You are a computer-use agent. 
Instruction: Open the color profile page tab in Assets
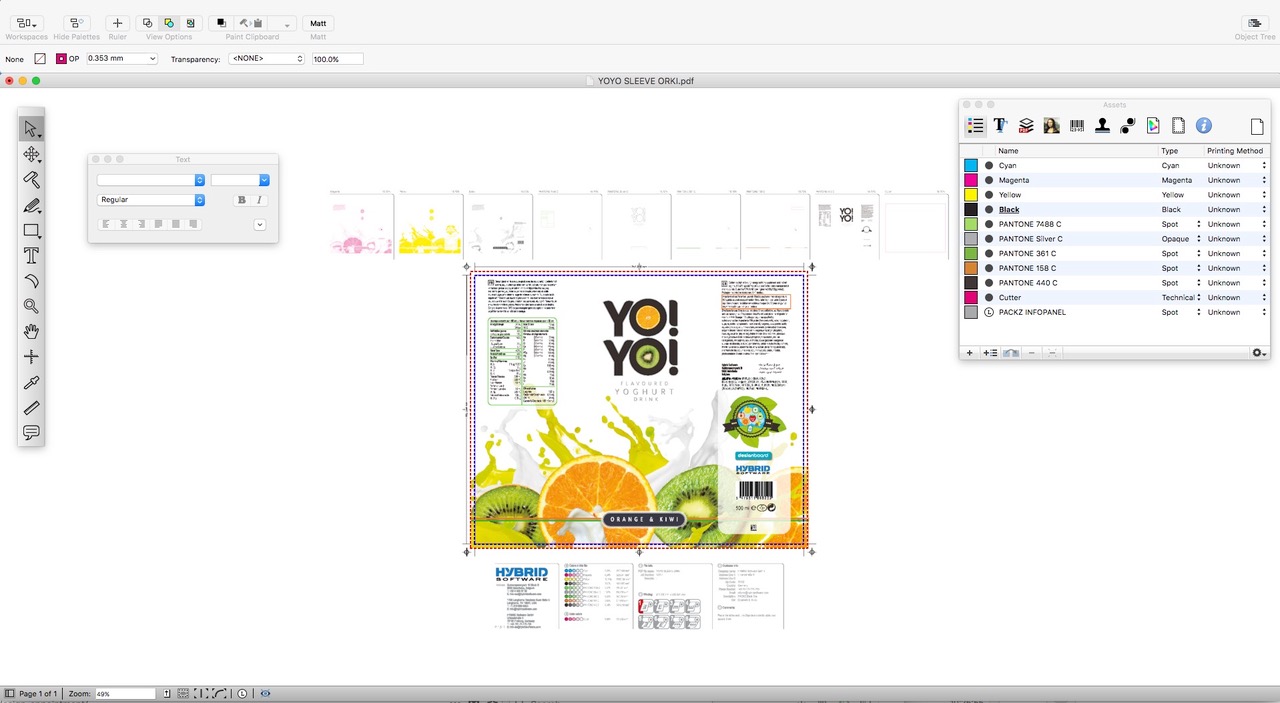click(1153, 126)
